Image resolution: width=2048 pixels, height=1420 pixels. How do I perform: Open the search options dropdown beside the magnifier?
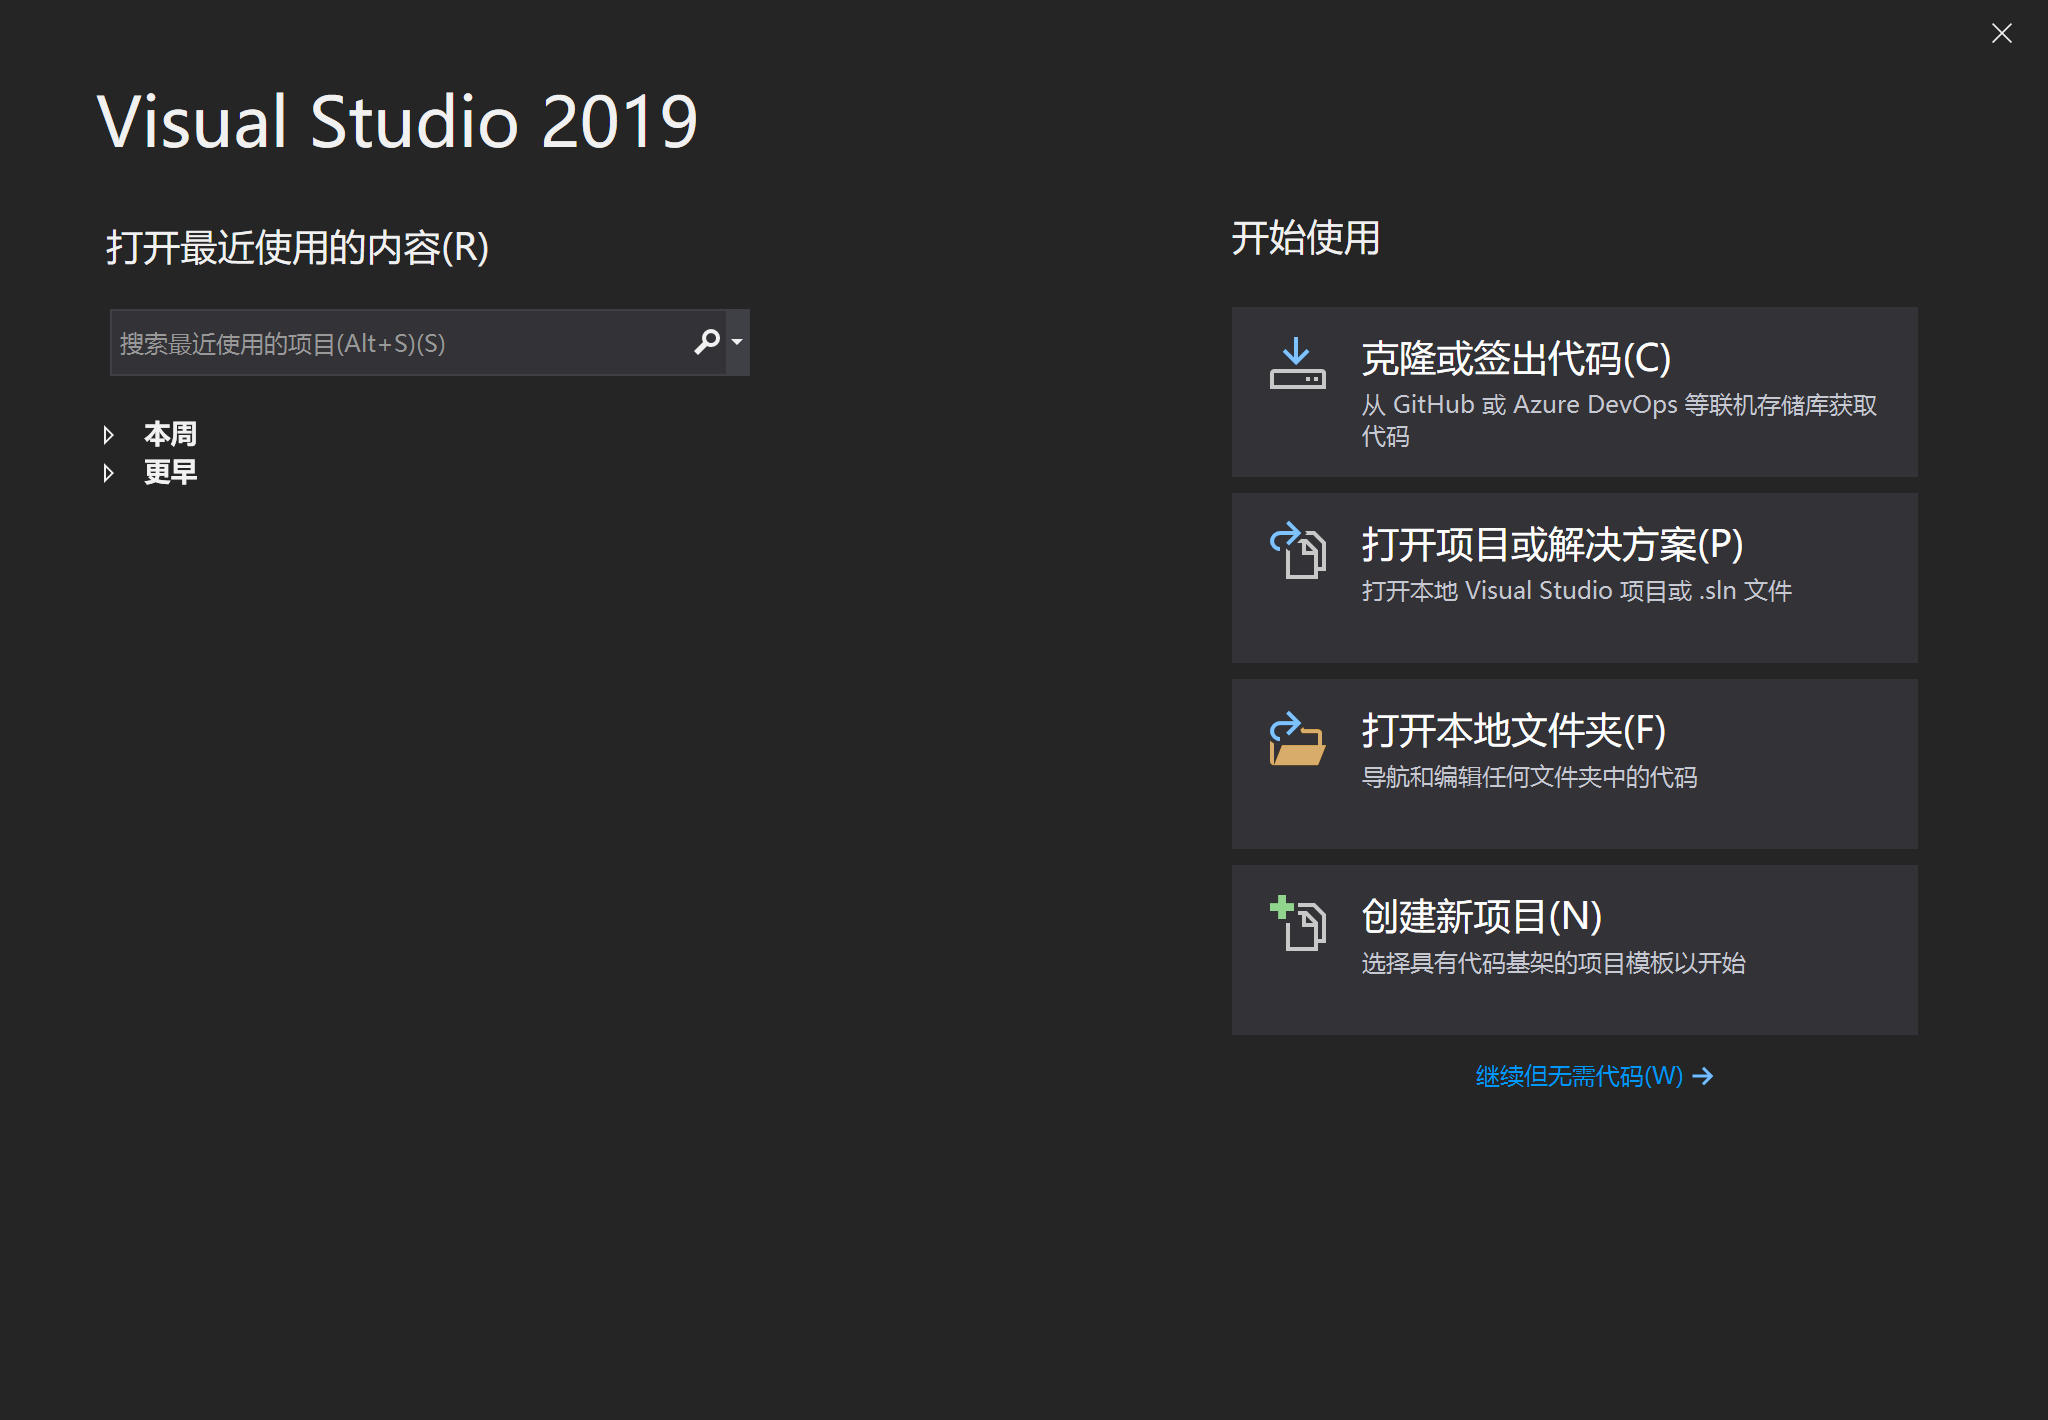(x=737, y=342)
